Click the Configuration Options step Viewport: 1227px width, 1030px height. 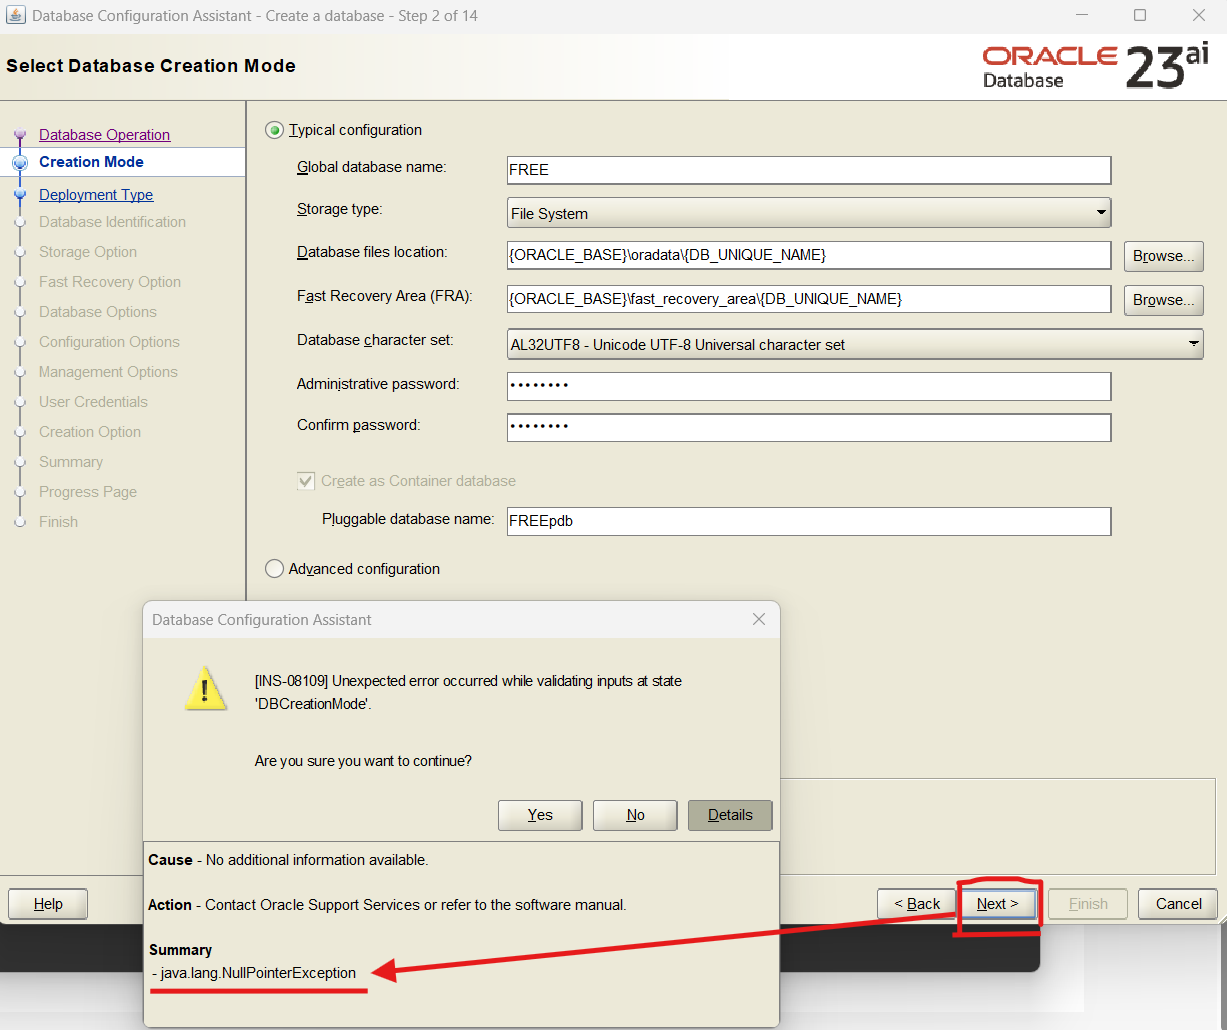(109, 342)
